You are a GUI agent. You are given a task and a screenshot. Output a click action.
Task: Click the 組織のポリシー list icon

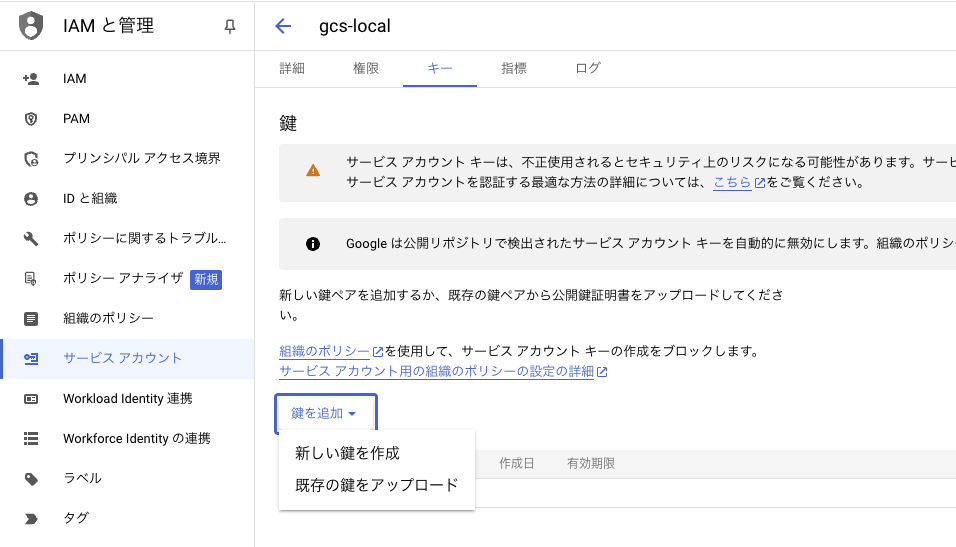31,319
